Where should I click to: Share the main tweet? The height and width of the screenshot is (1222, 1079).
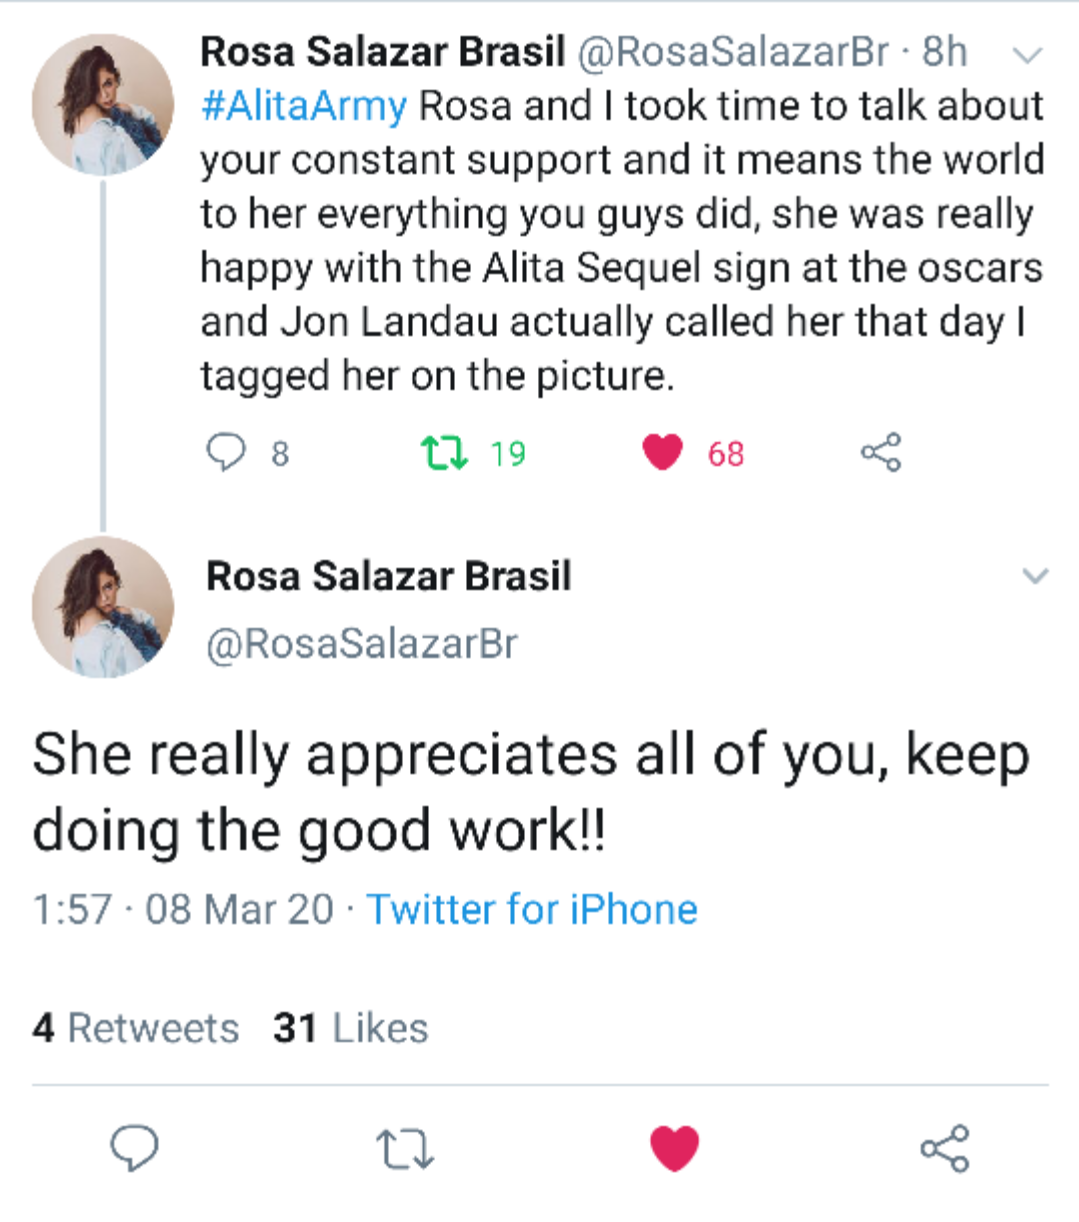[x=944, y=1148]
